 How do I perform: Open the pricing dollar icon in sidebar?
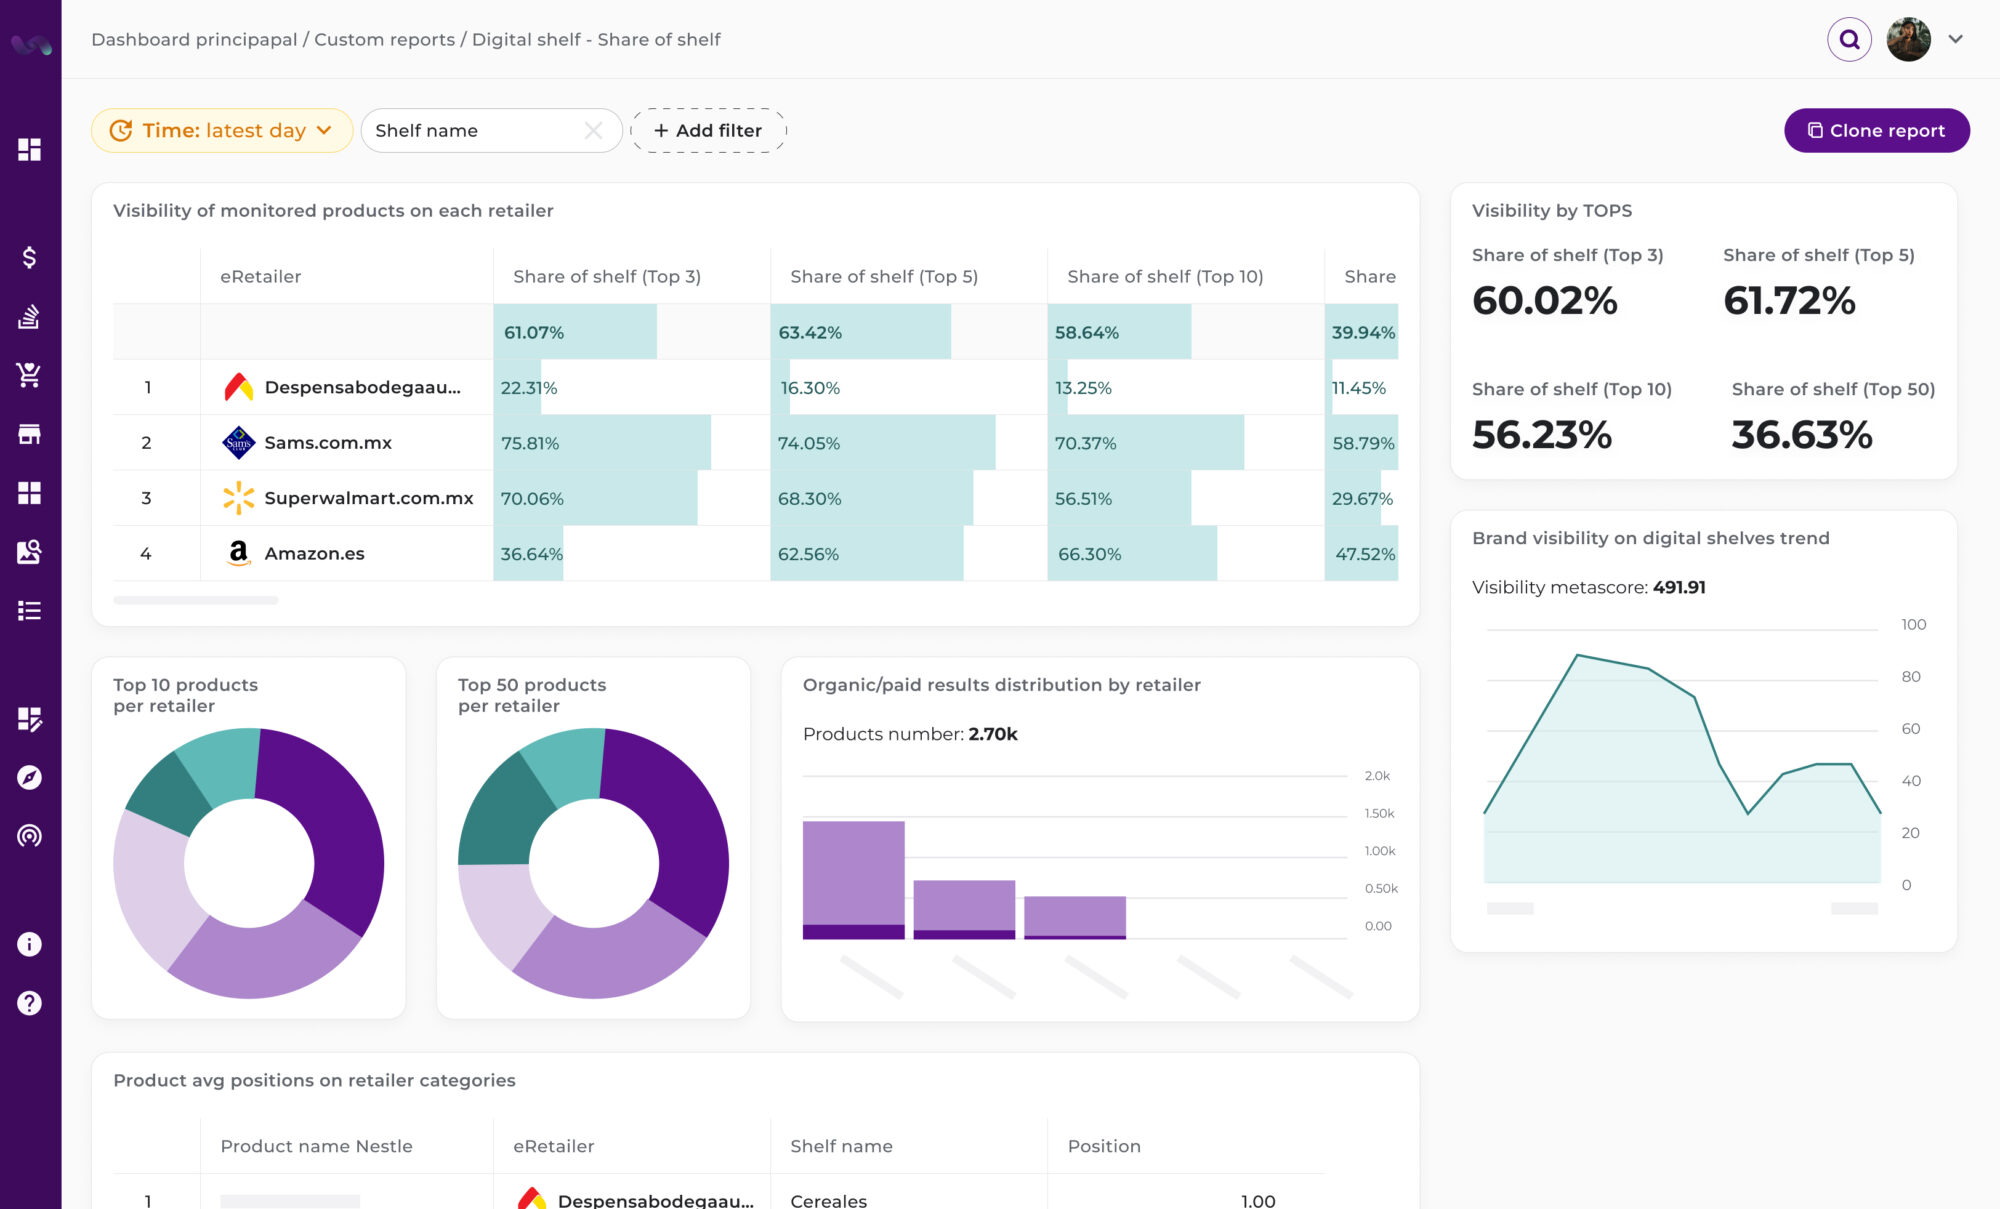30,257
